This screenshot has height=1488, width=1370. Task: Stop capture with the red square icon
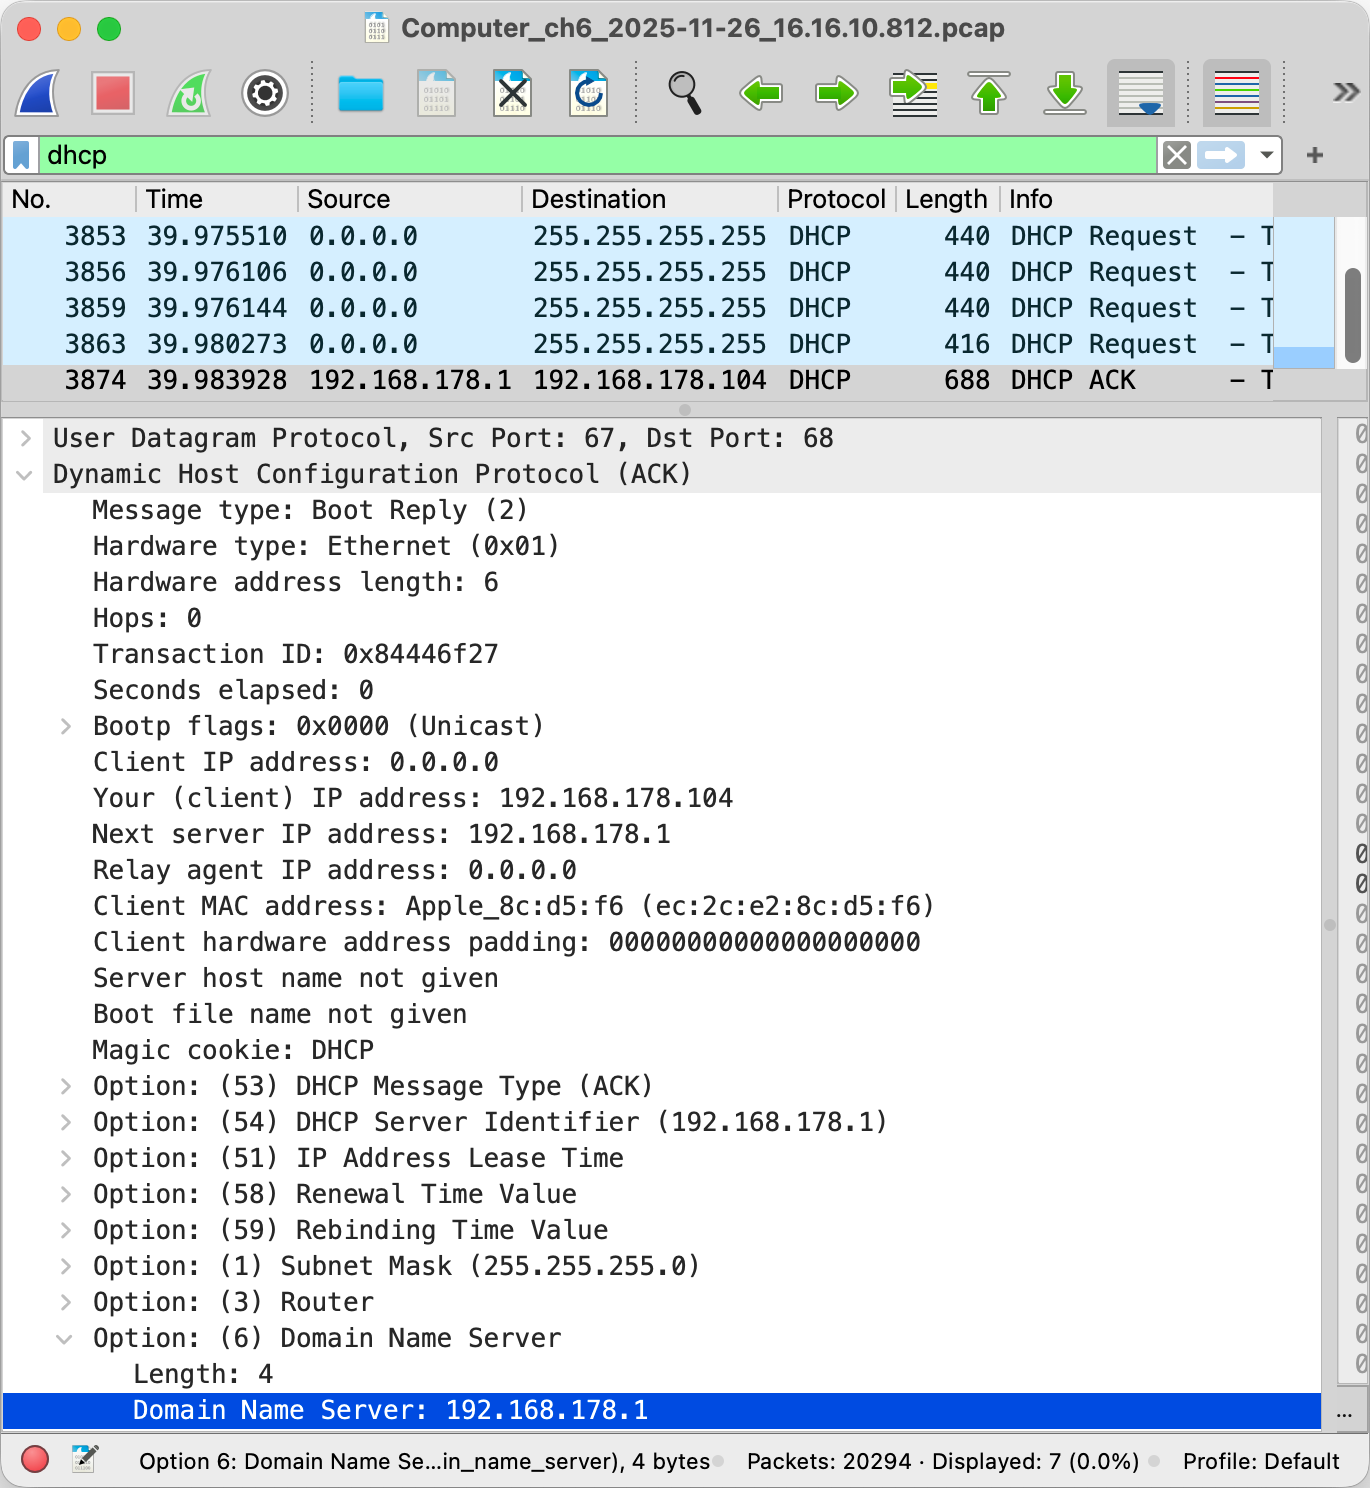click(x=113, y=94)
